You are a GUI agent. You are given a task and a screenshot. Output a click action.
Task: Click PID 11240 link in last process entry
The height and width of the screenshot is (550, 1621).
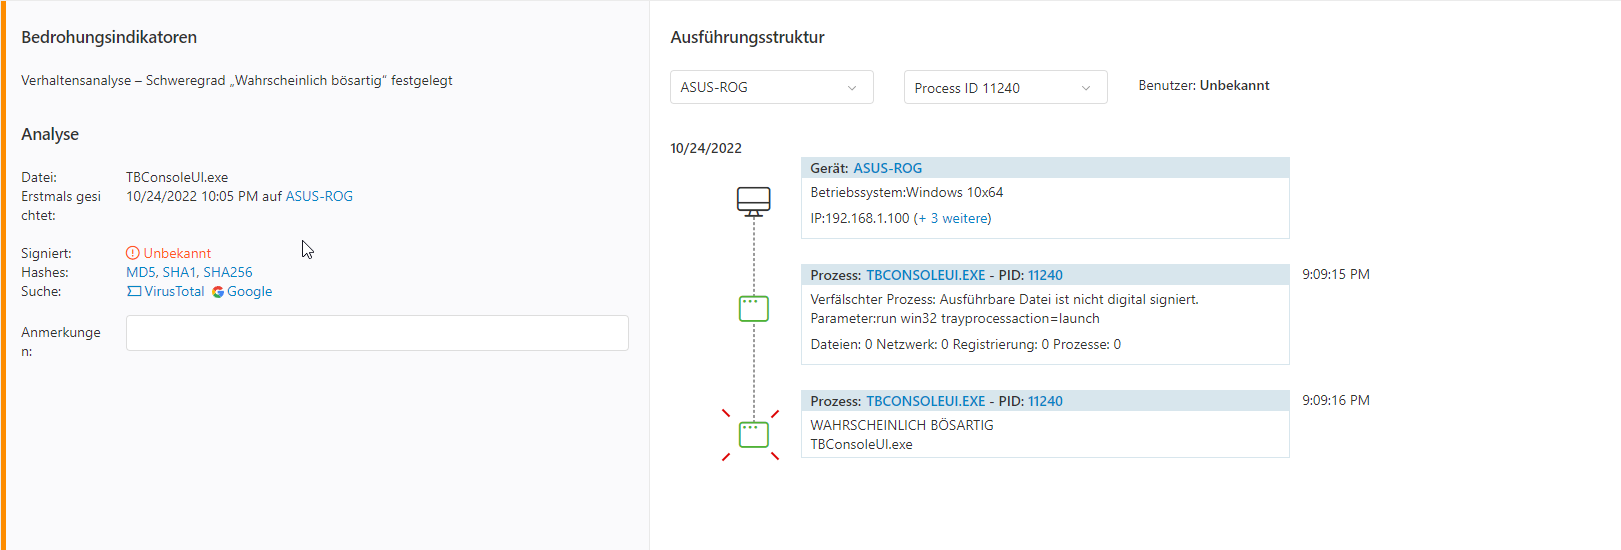point(1045,401)
